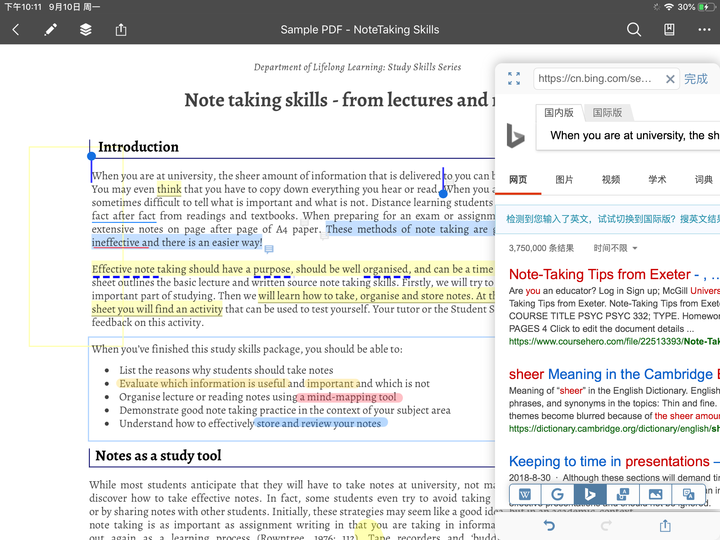
Task: Tap the selection start handle near 'When you are'
Action: [91, 156]
